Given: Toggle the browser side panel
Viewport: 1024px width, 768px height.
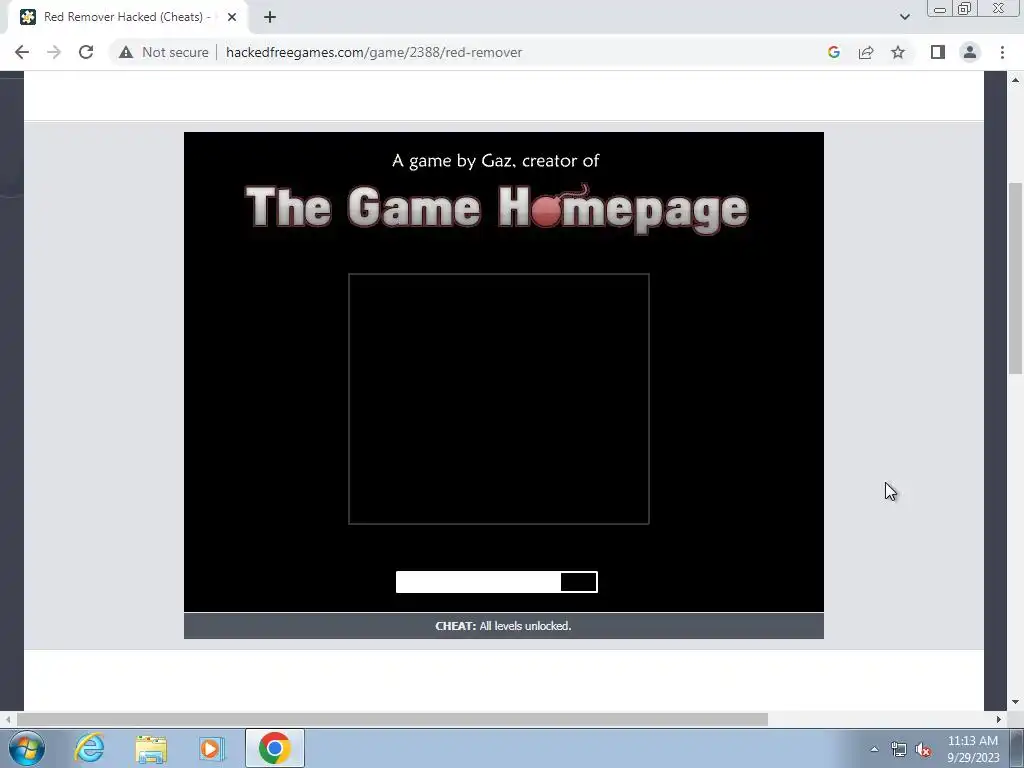Looking at the screenshot, I should (x=938, y=52).
